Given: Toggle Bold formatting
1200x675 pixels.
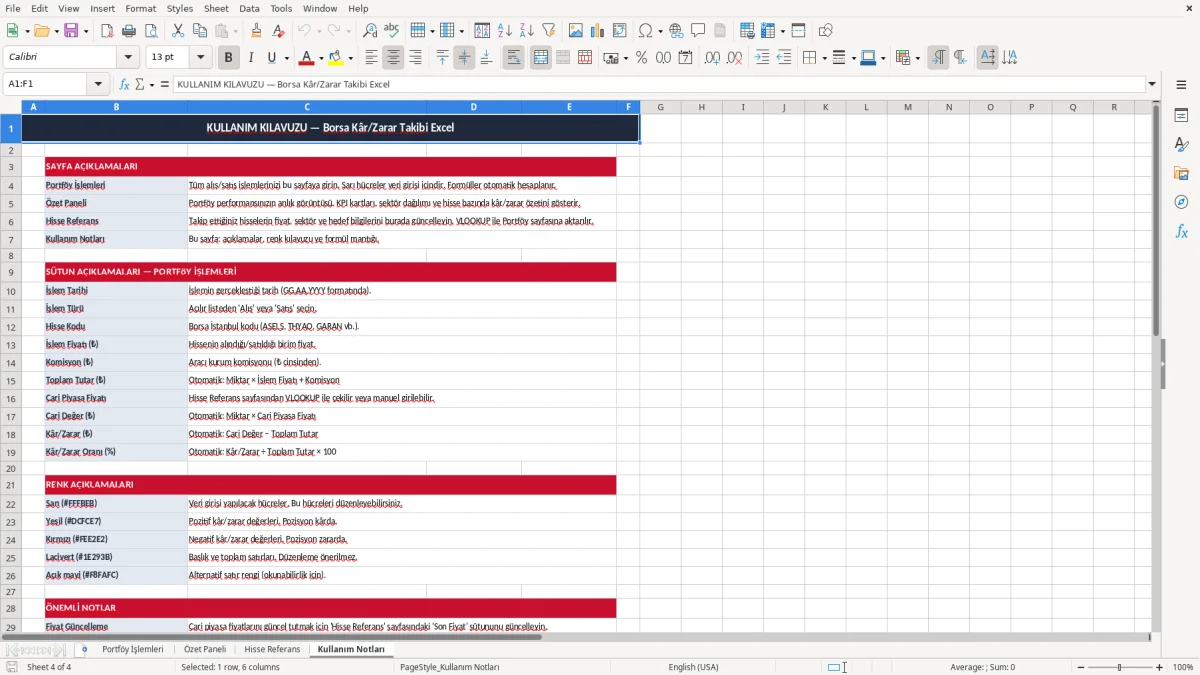Looking at the screenshot, I should click(228, 58).
